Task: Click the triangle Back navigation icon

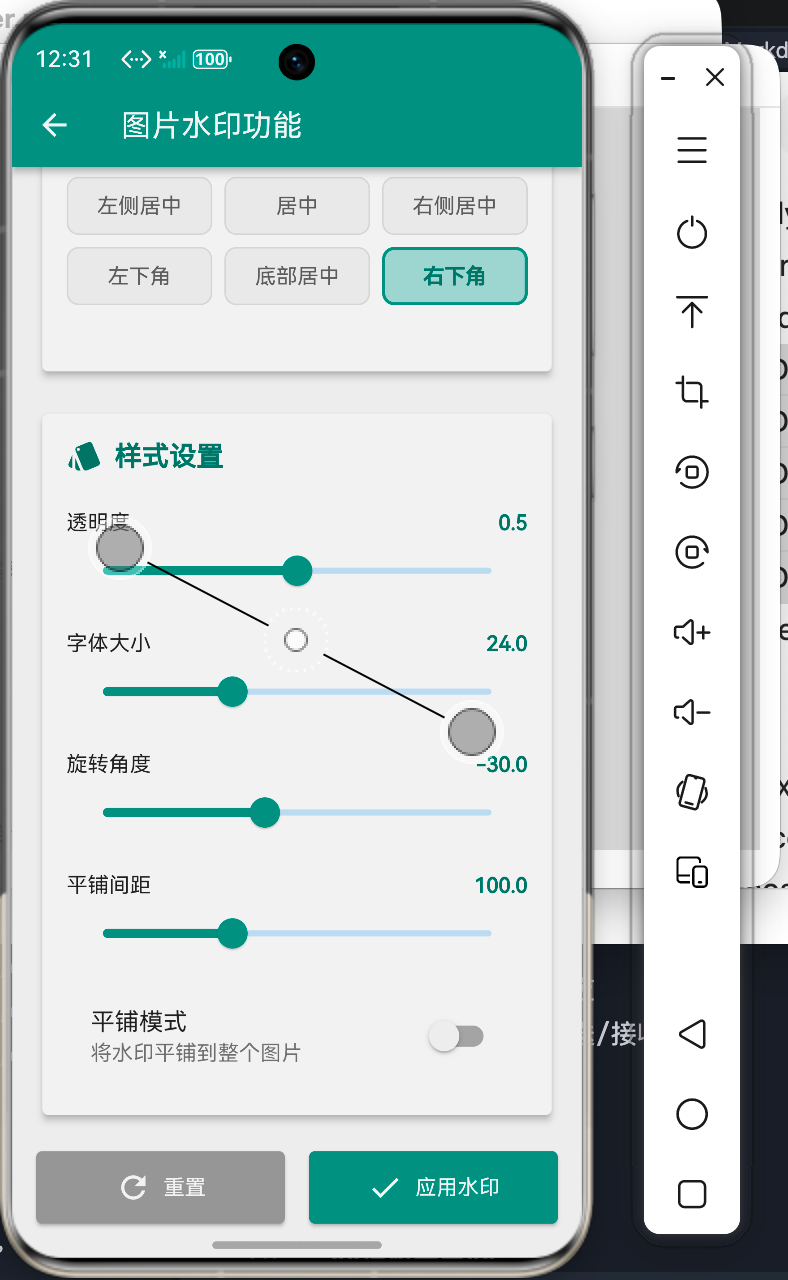Action: [x=692, y=1034]
